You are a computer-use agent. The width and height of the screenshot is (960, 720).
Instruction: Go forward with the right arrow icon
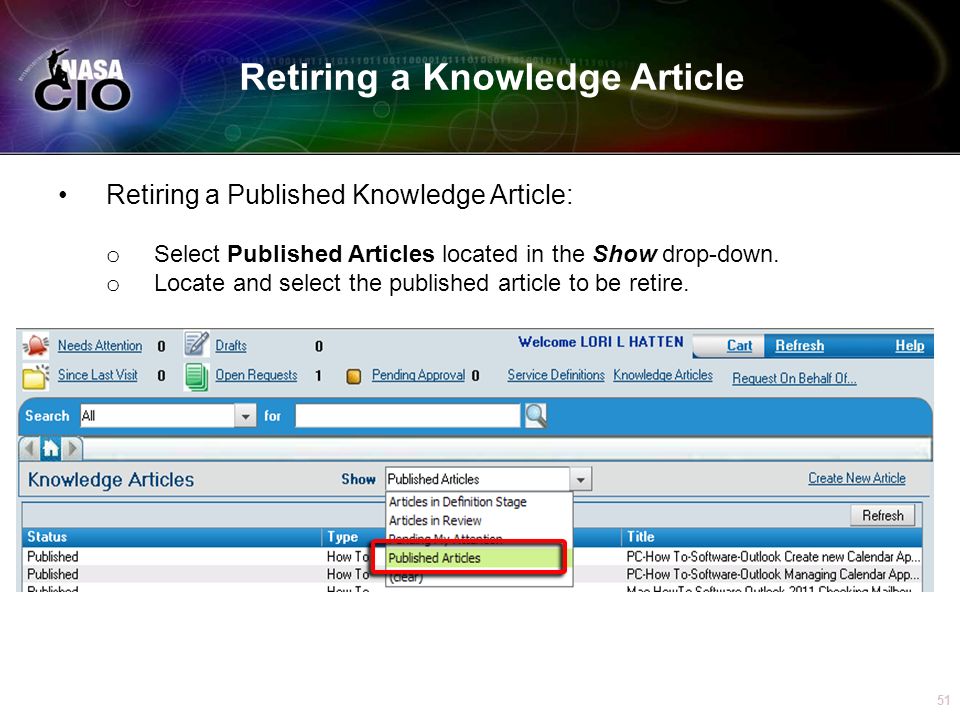(72, 449)
